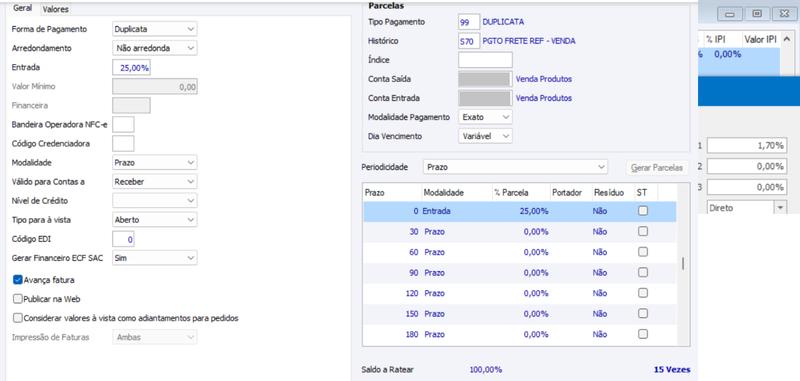The height and width of the screenshot is (381, 800).
Task: Minimize the background window
Action: (730, 14)
